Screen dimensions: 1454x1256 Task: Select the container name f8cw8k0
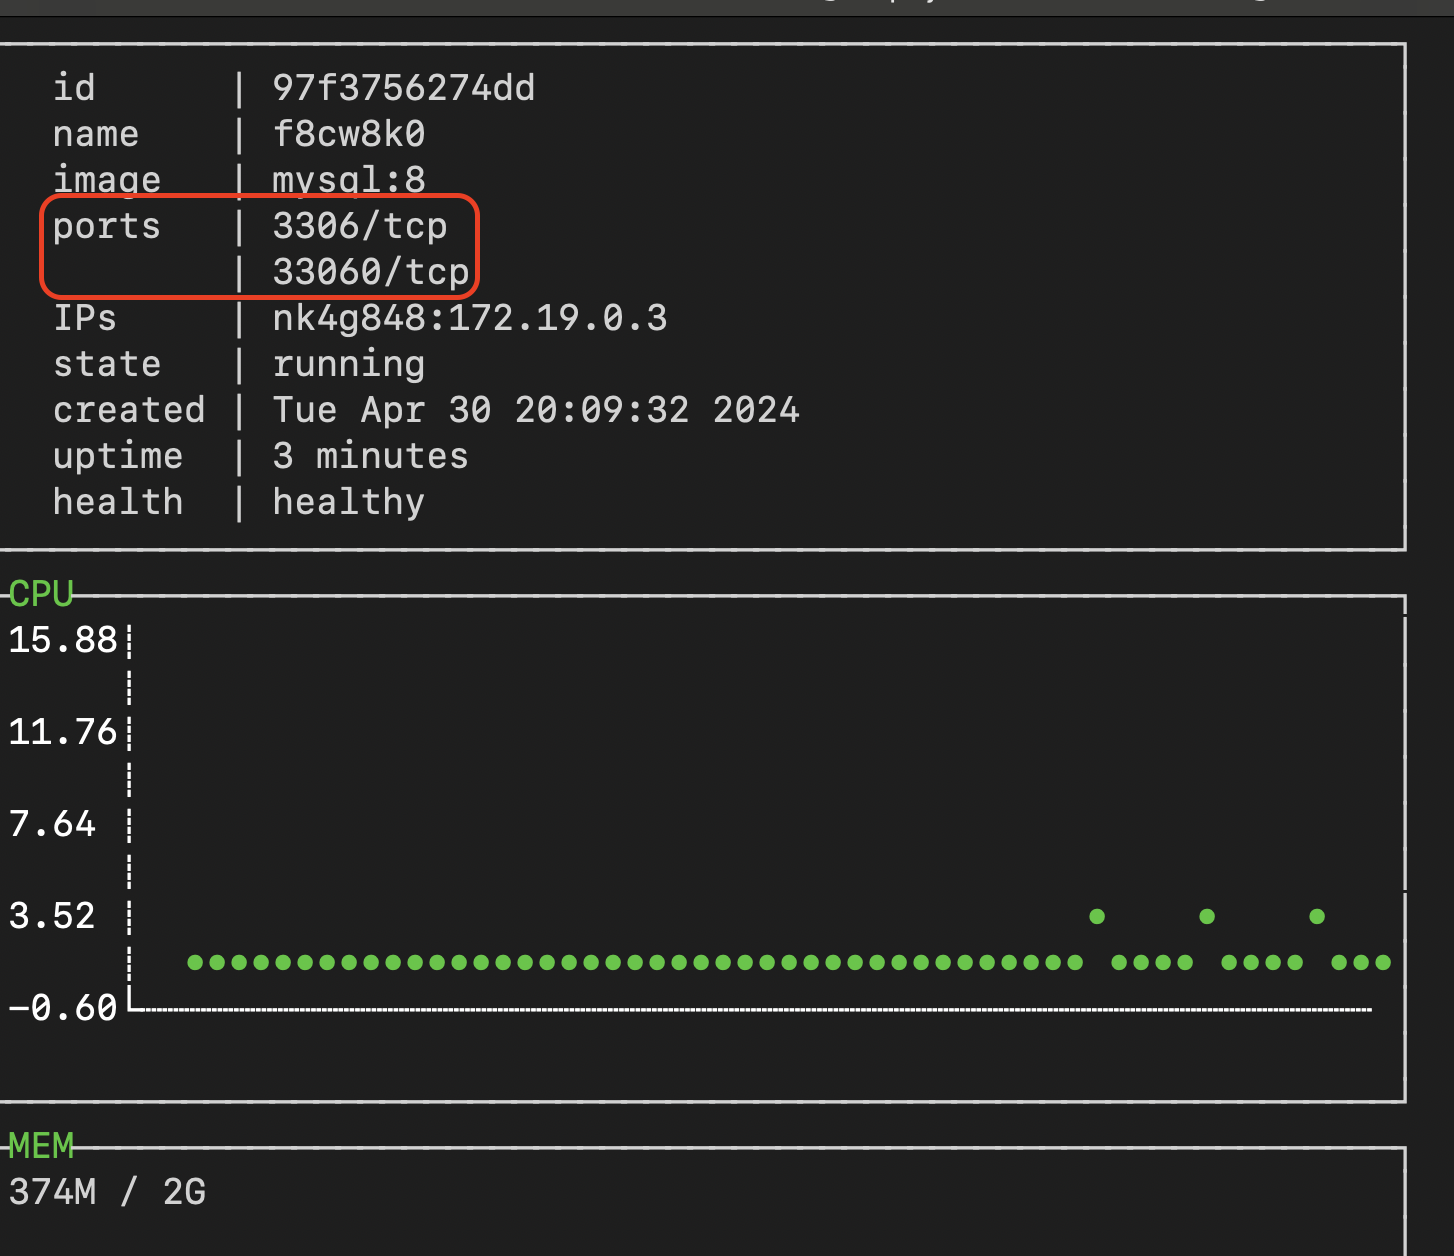(x=348, y=134)
